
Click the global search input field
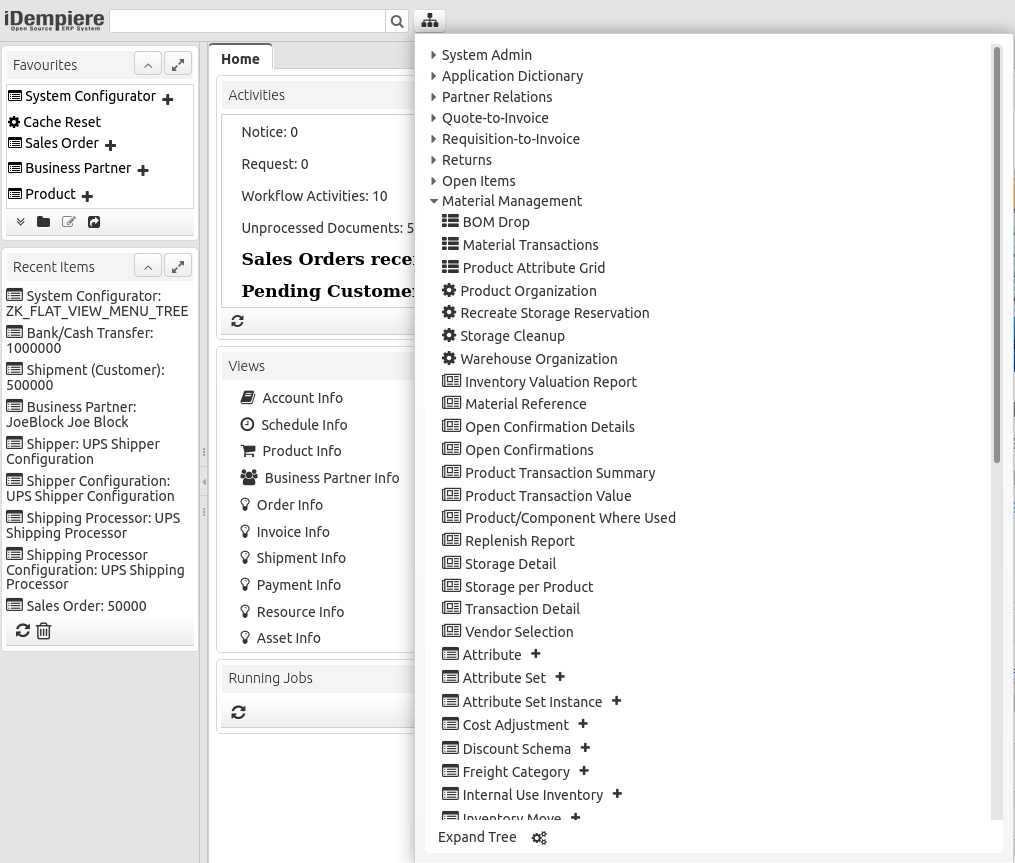click(247, 21)
